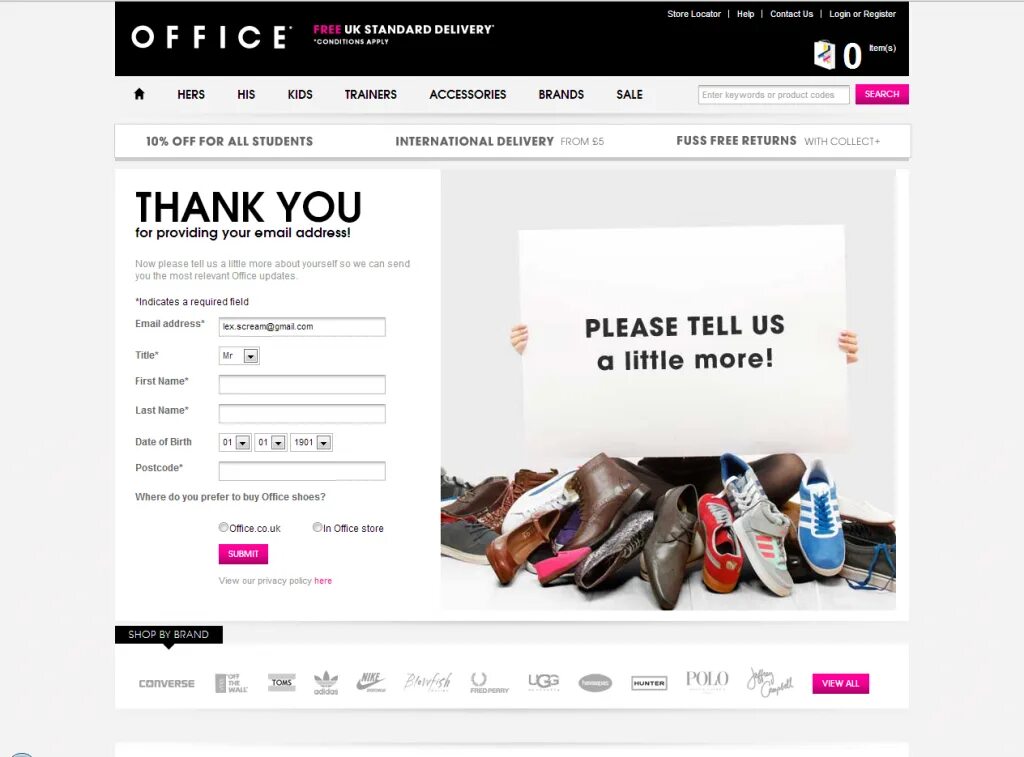Click the OFFICE logo
Image resolution: width=1024 pixels, height=757 pixels.
click(x=211, y=37)
